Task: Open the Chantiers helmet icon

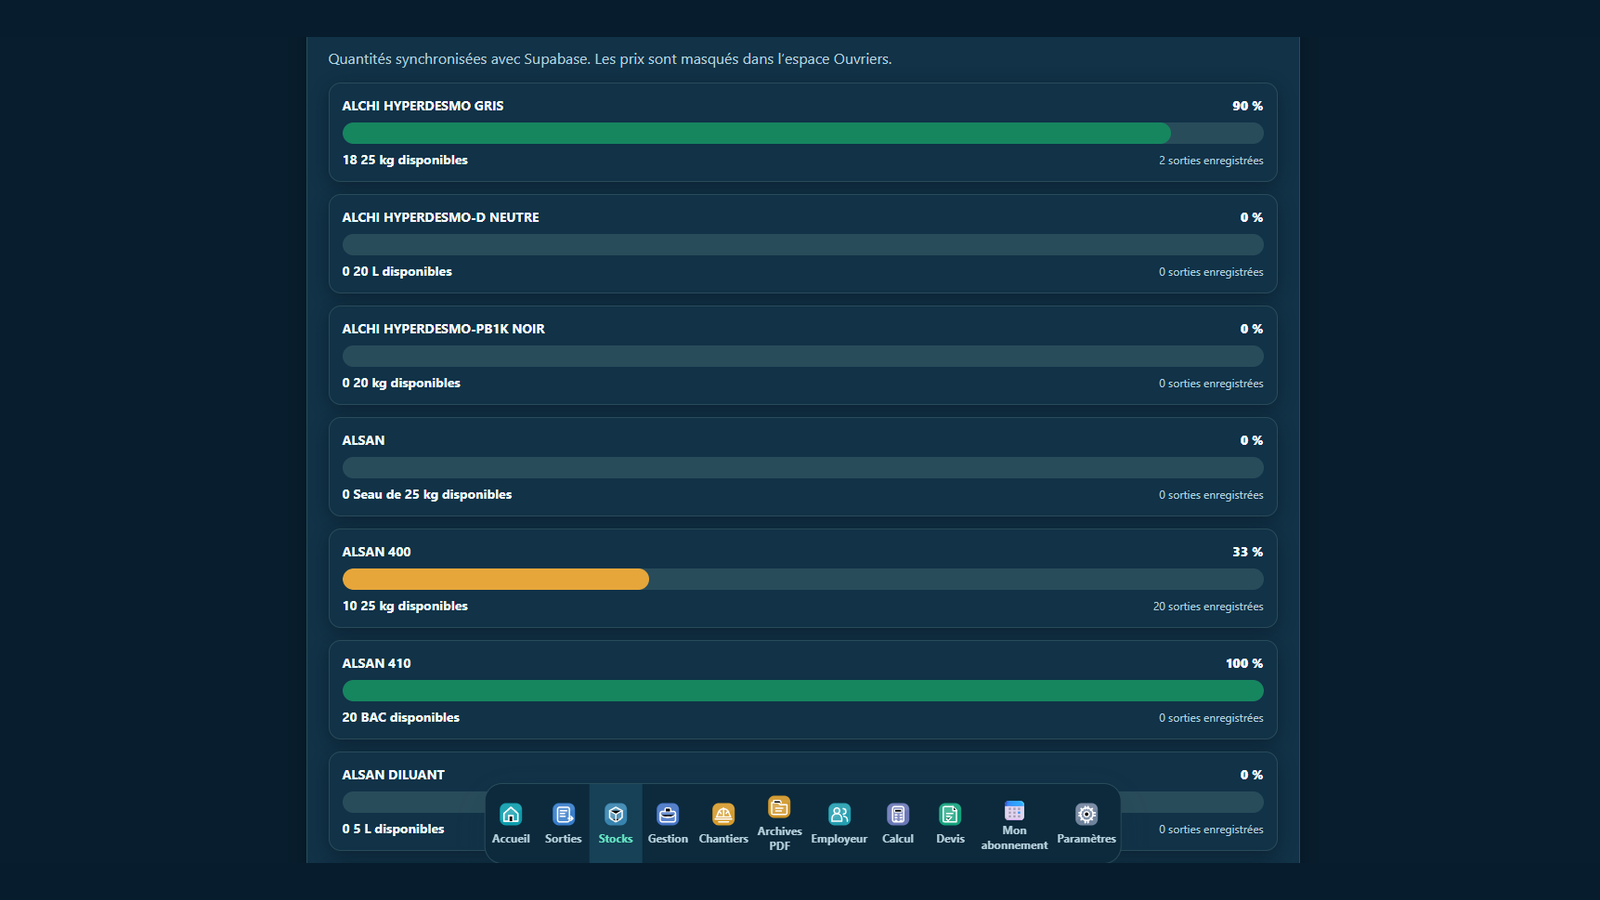Action: tap(723, 814)
